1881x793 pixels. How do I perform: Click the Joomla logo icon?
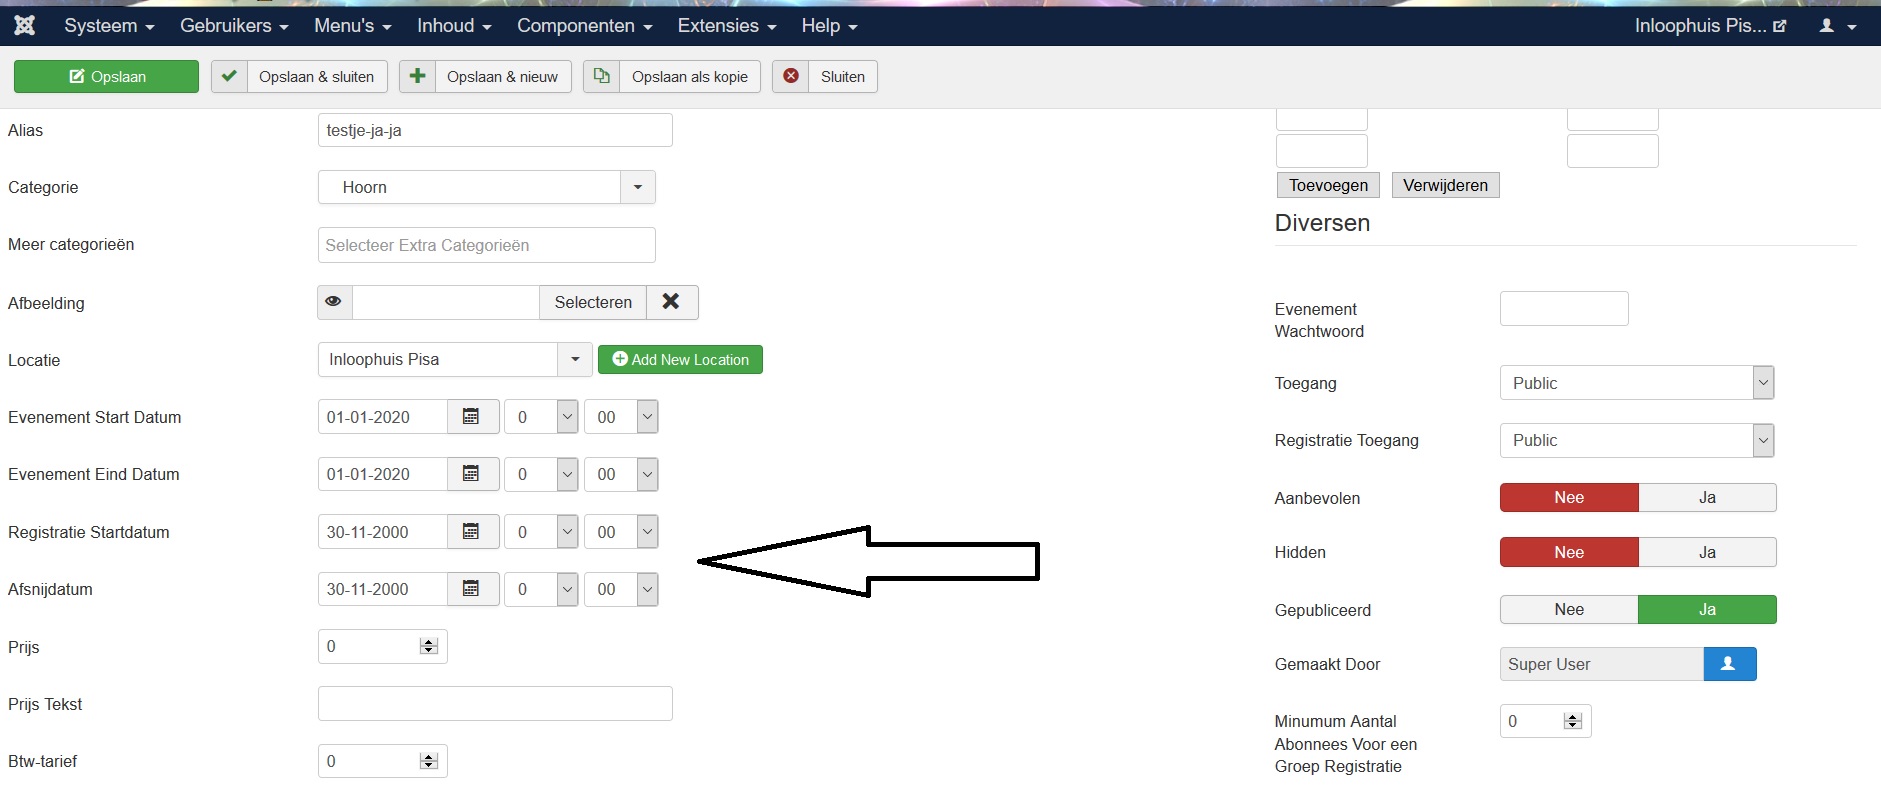click(x=25, y=26)
